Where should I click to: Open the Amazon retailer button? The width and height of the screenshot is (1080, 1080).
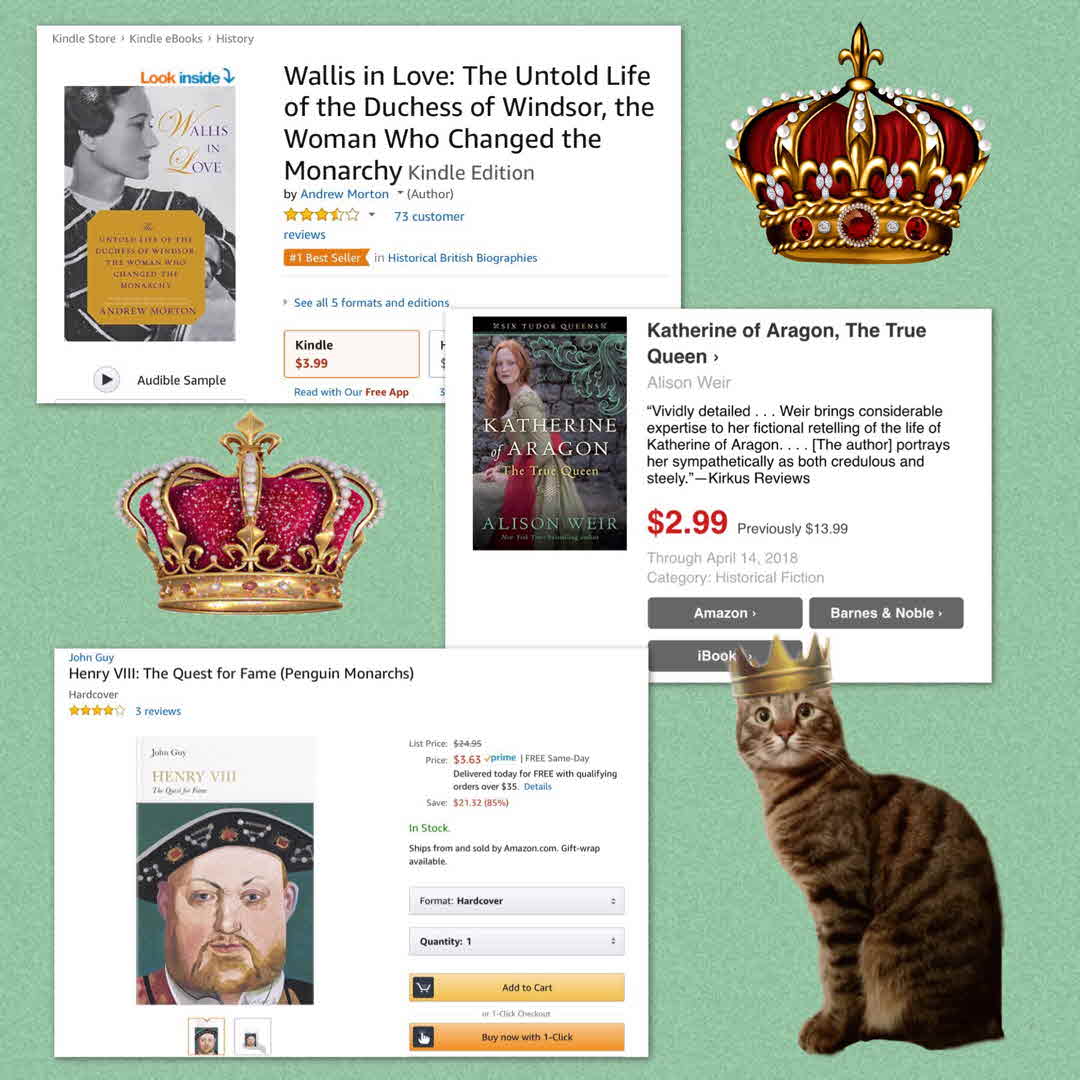click(725, 613)
